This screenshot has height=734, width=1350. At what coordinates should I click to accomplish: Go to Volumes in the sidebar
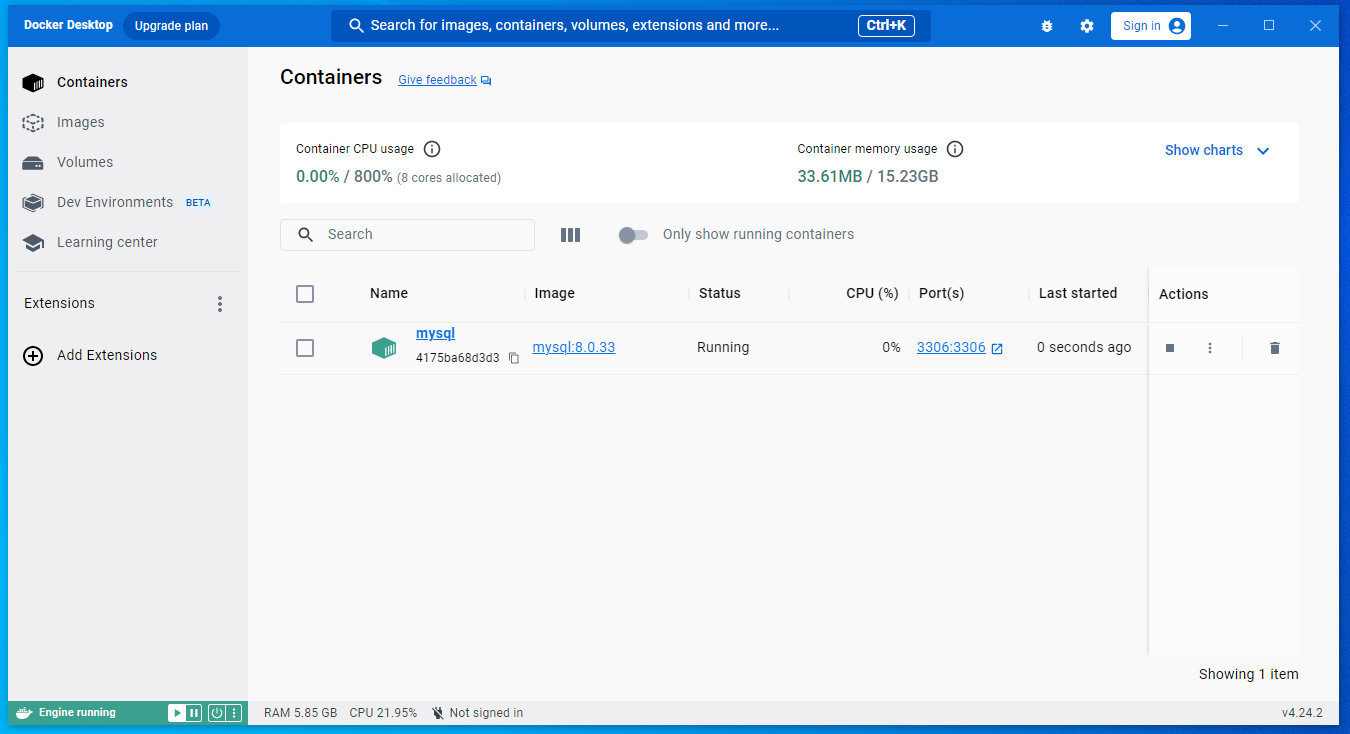point(127,162)
